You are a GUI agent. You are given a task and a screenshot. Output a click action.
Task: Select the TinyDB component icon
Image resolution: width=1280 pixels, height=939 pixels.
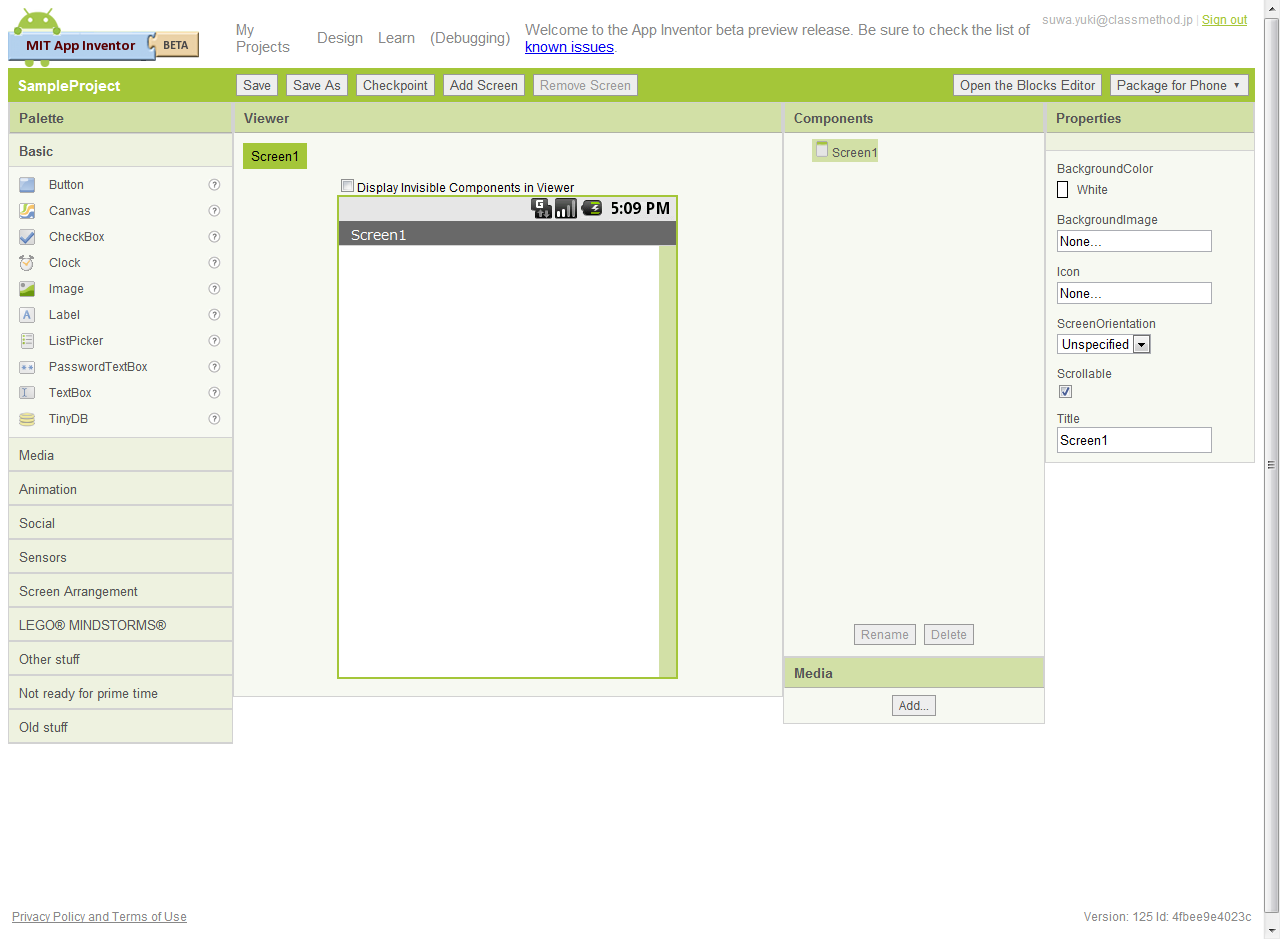click(x=27, y=419)
